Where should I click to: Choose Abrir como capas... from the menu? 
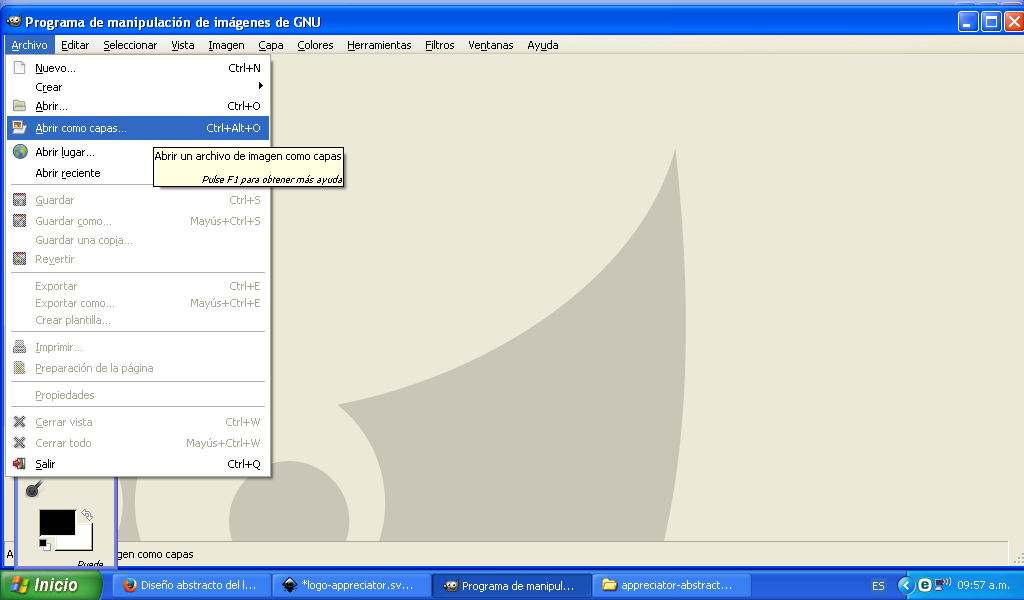click(138, 128)
